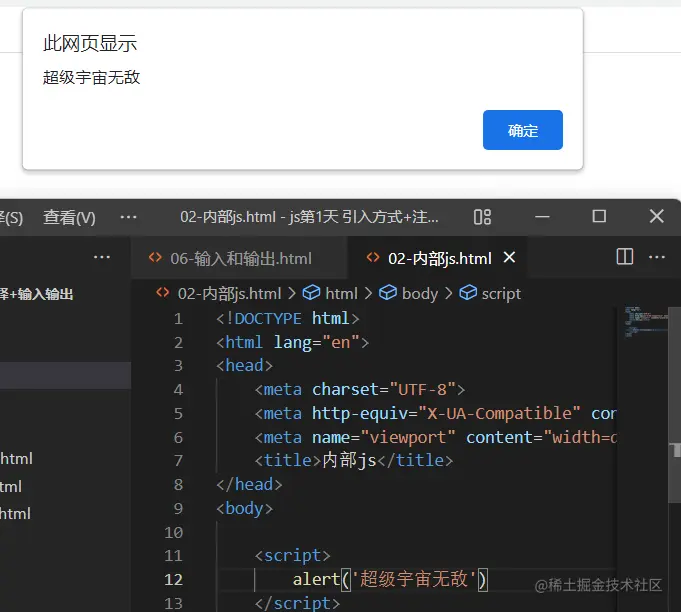Click the alert message text 超级宇宙无敌
This screenshot has height=612, width=681.
point(92,77)
